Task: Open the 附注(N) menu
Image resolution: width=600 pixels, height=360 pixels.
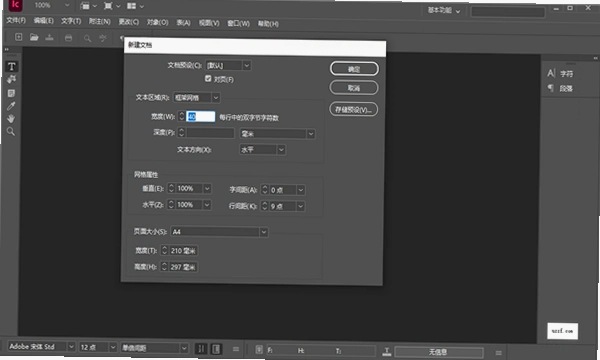Action: pyautogui.click(x=99, y=21)
